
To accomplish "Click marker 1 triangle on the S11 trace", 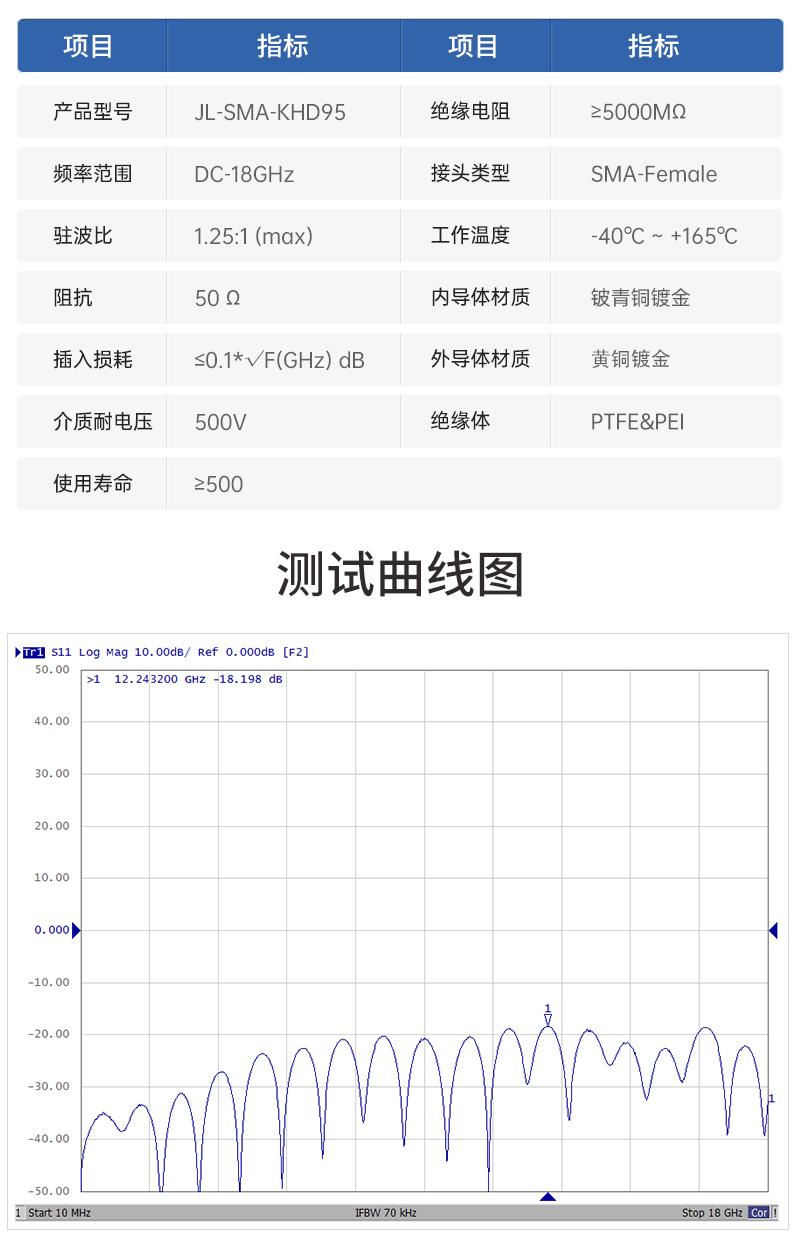I will pos(548,1019).
